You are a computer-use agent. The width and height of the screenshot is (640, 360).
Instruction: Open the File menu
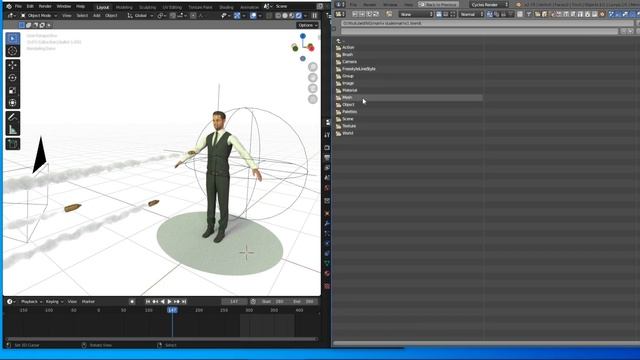18,7
